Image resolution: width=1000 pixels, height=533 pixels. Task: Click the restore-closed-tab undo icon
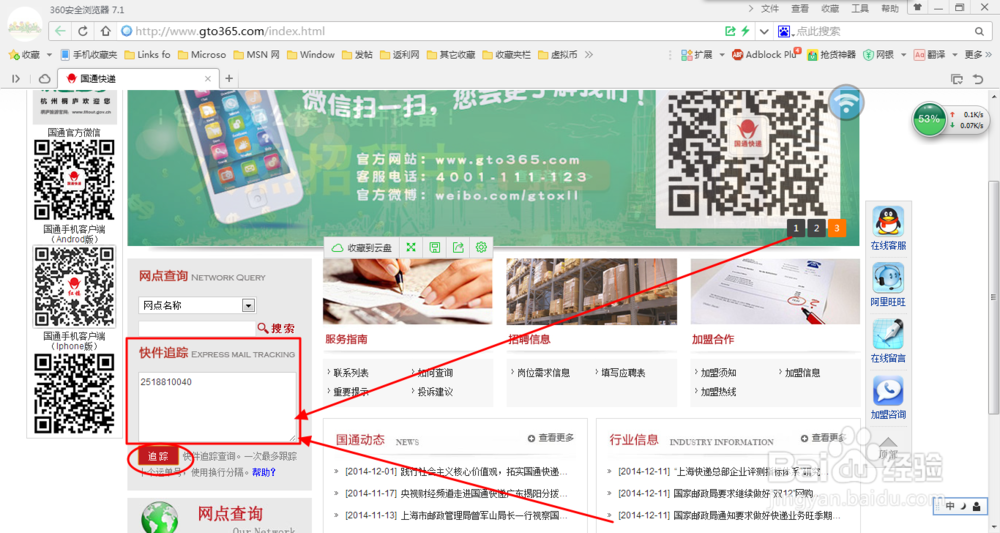(x=978, y=79)
